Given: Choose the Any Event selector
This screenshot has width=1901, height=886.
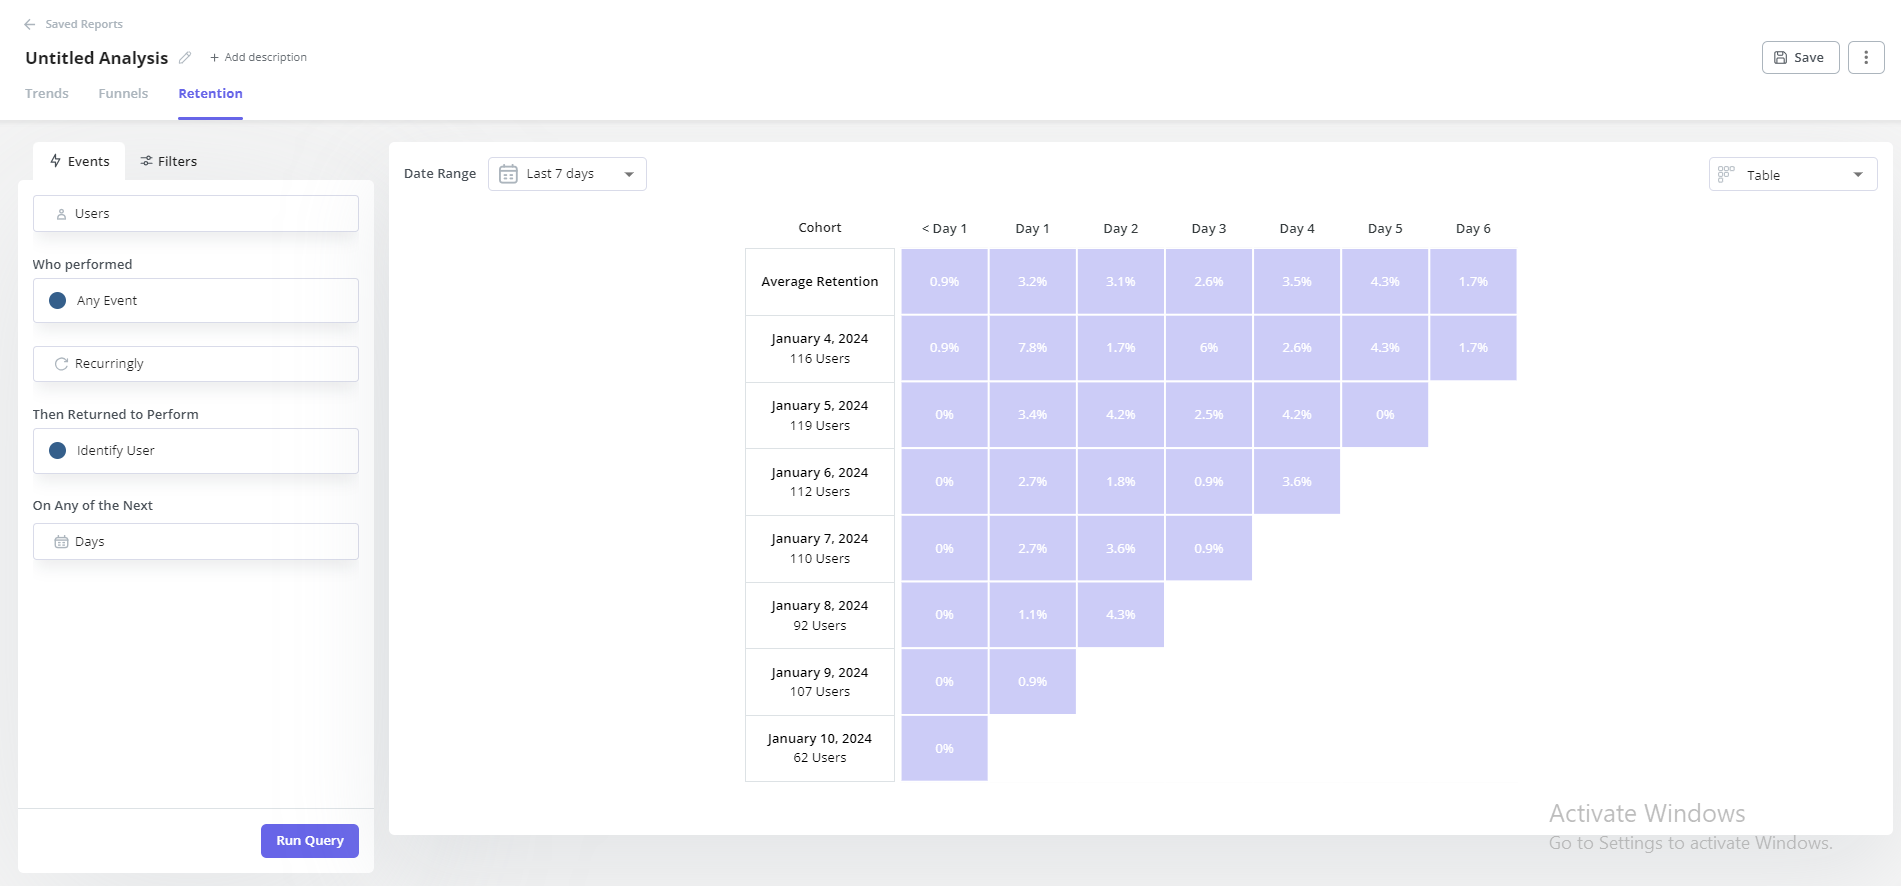Looking at the screenshot, I should click(196, 300).
